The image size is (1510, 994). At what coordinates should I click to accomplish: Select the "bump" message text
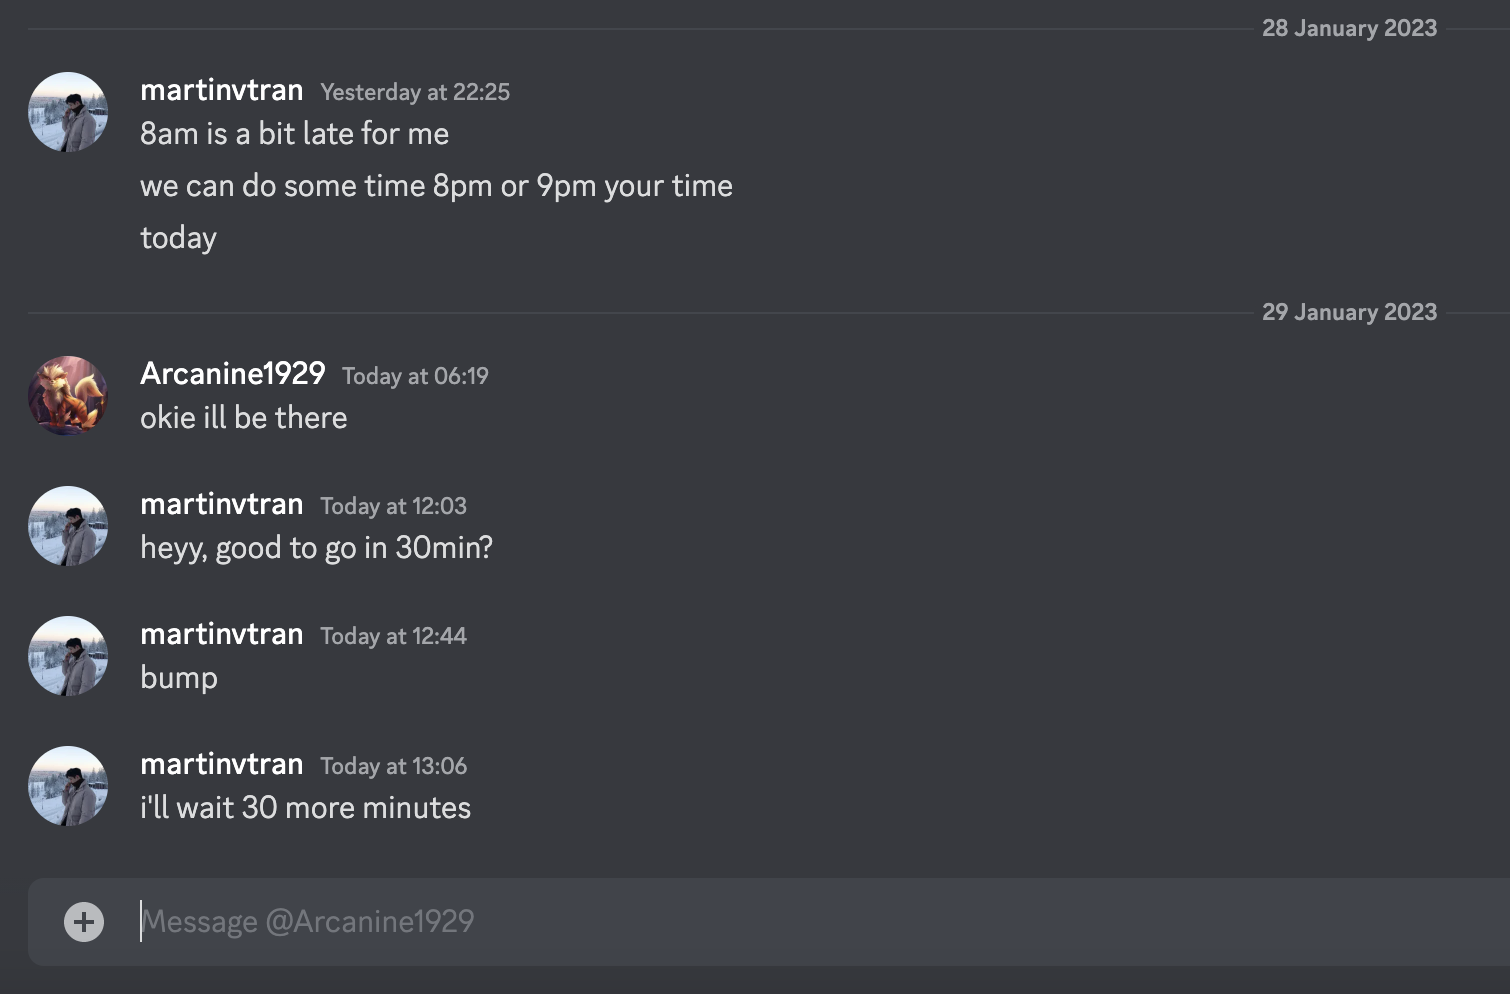(179, 678)
